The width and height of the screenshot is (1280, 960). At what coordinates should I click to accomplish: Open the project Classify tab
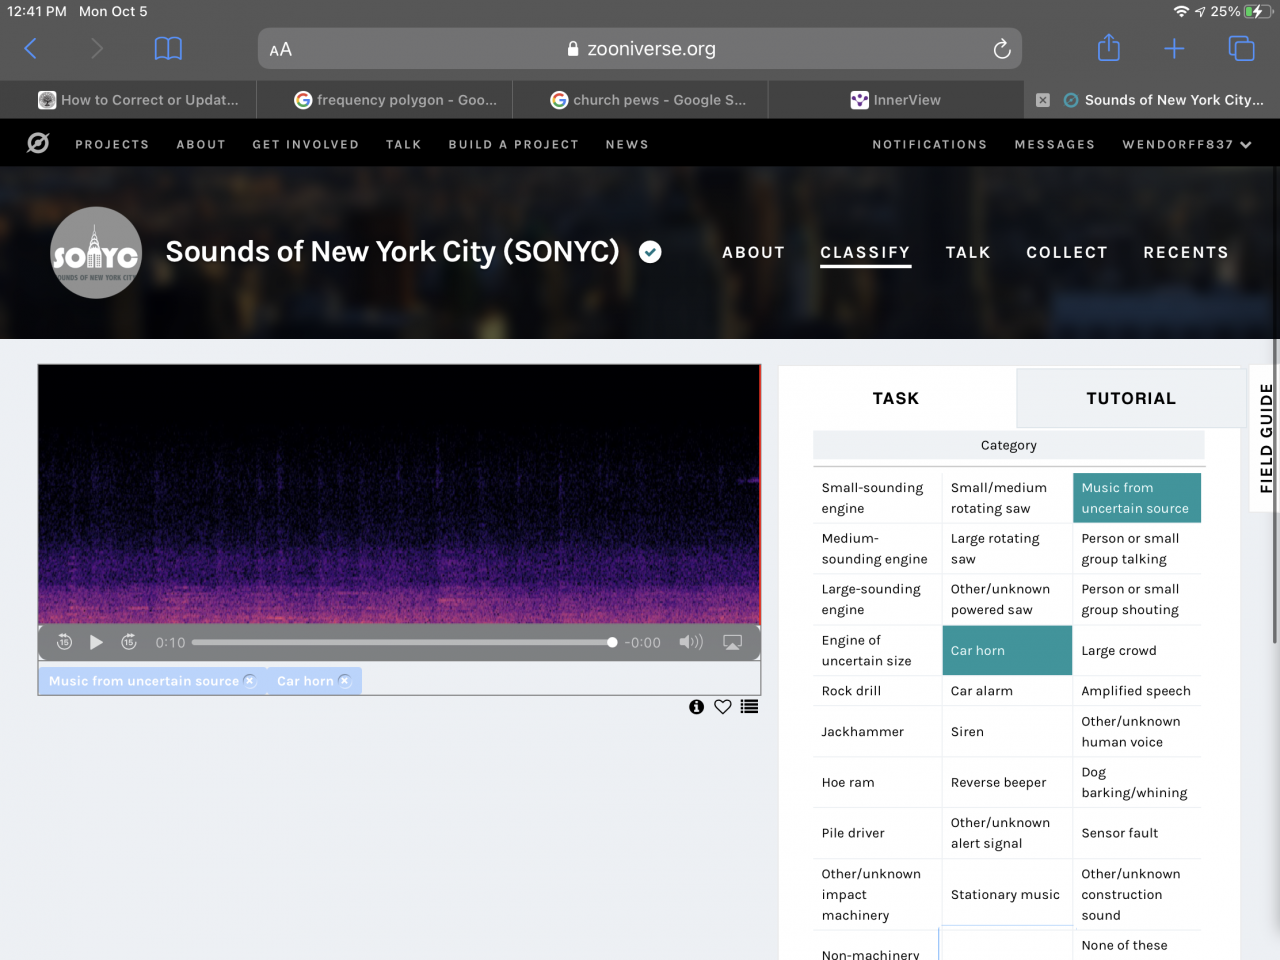pos(866,253)
